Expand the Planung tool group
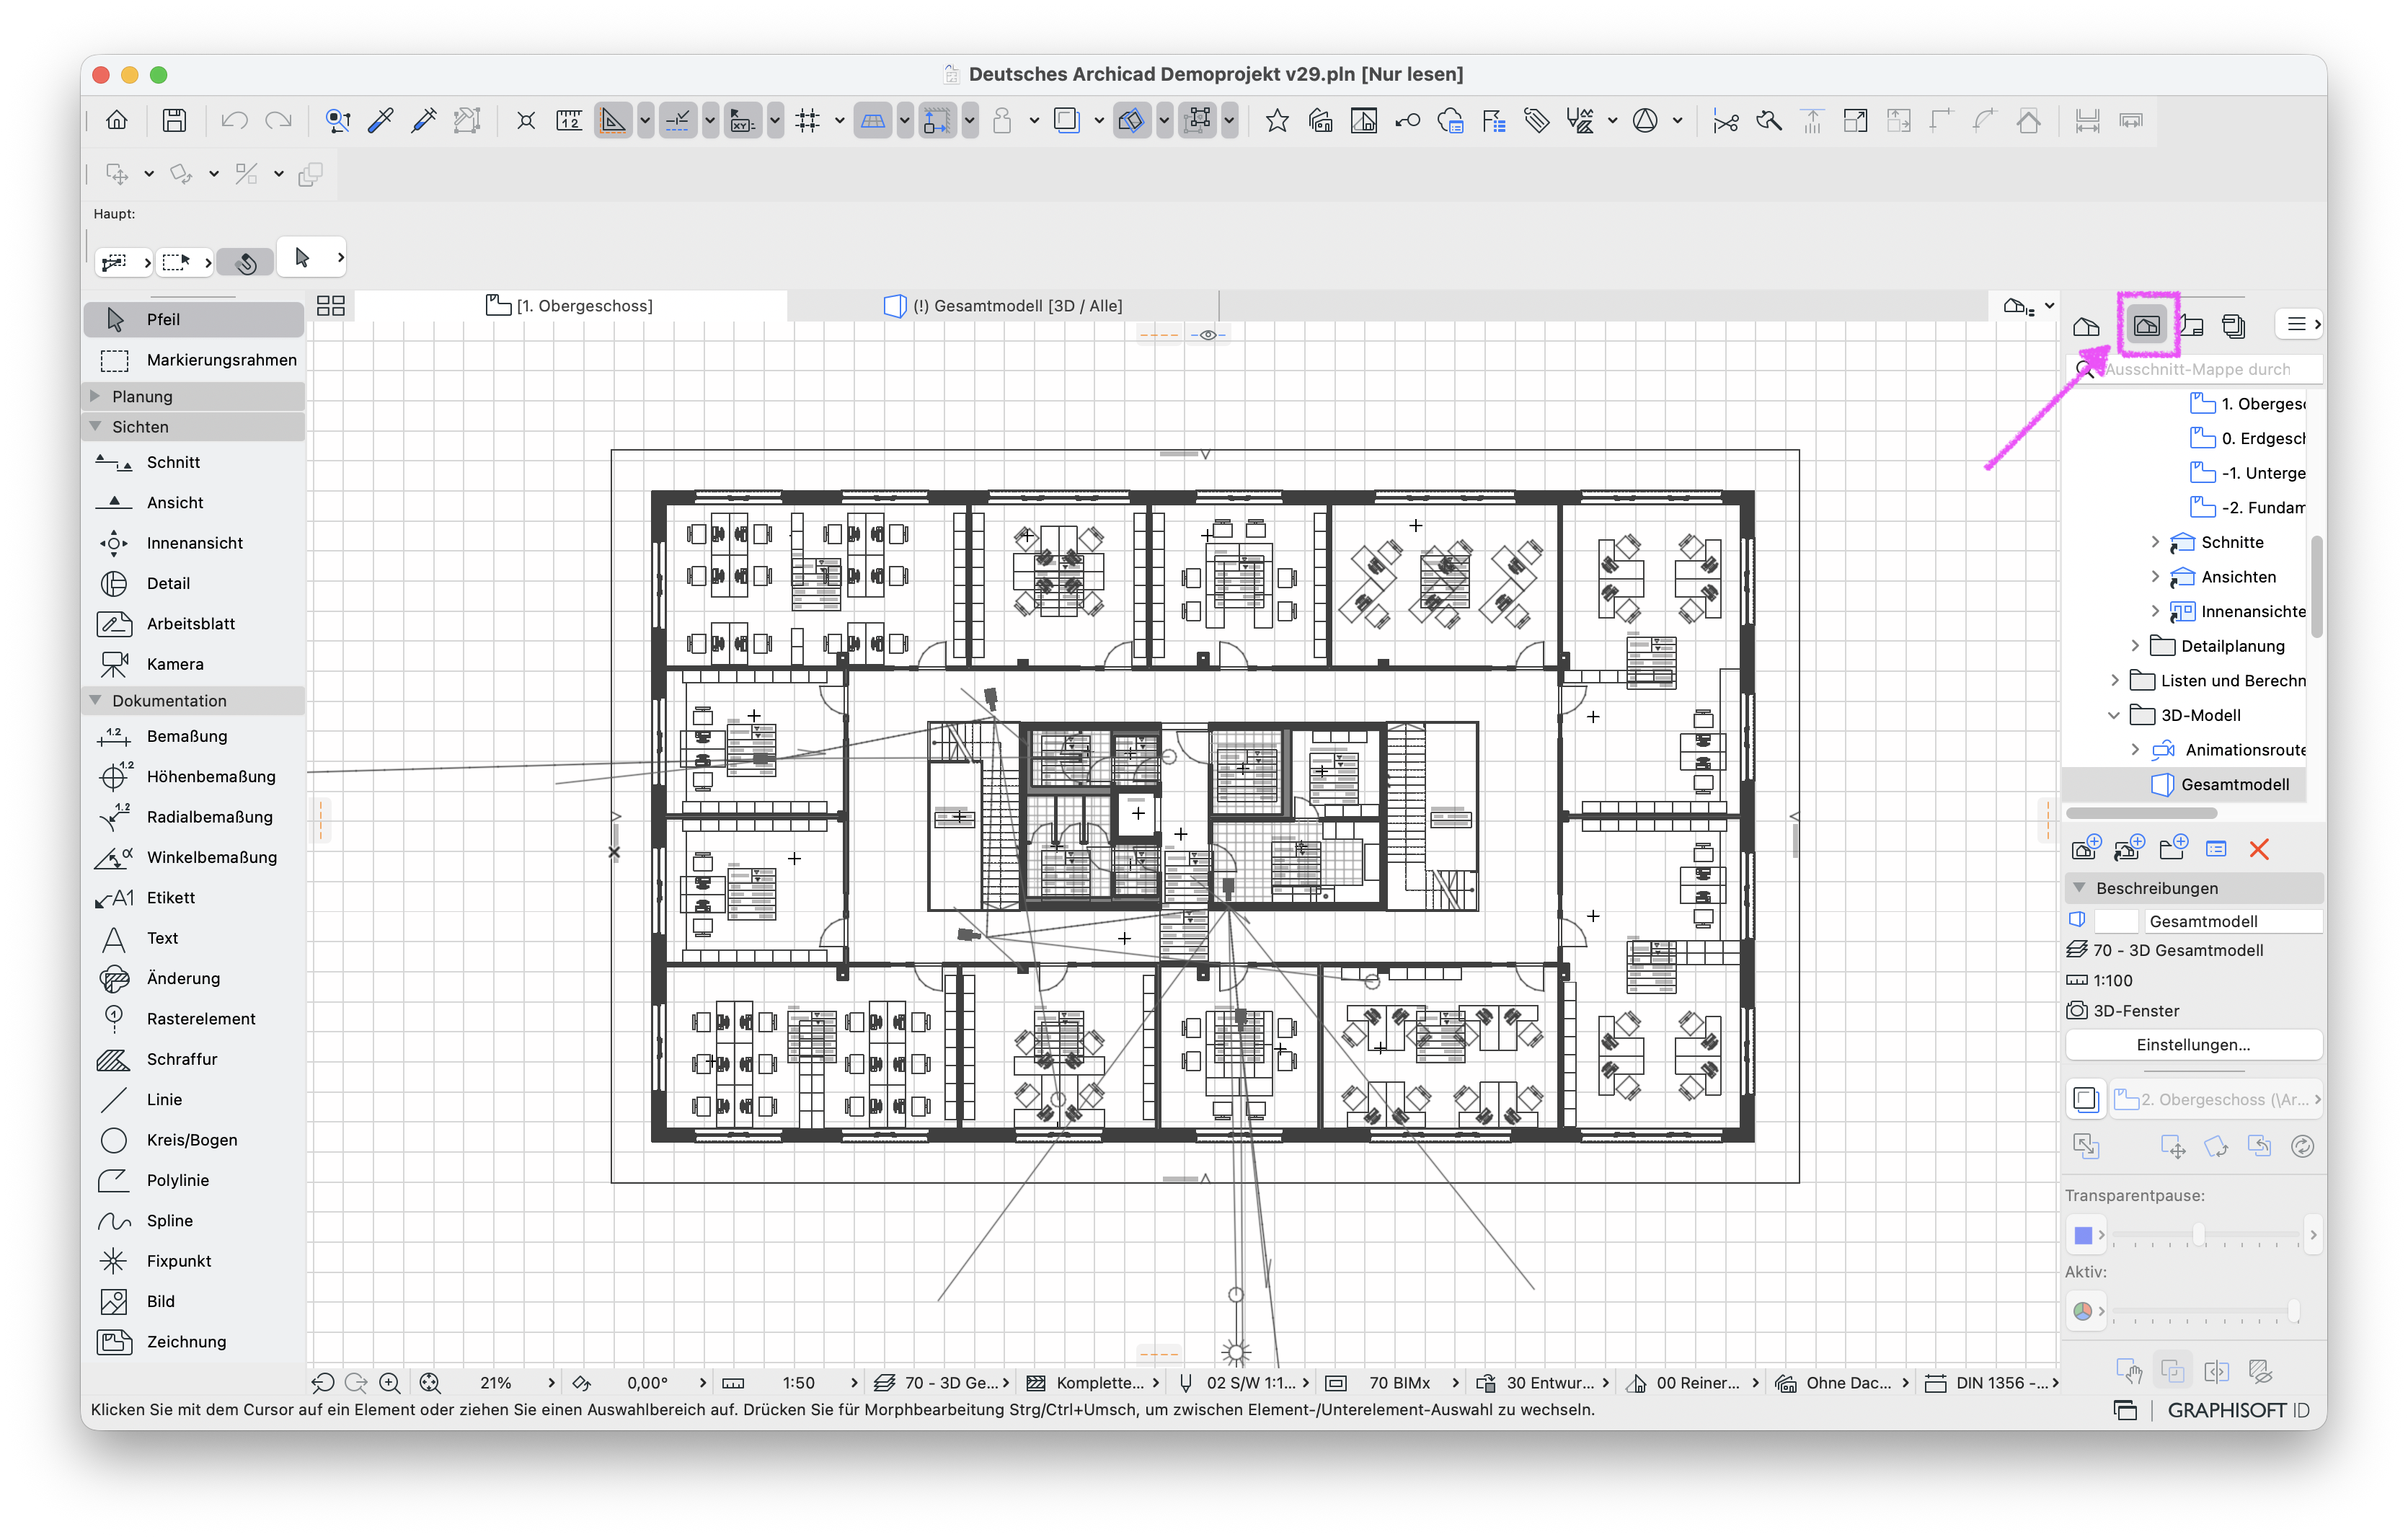The width and height of the screenshot is (2408, 1537). point(96,396)
